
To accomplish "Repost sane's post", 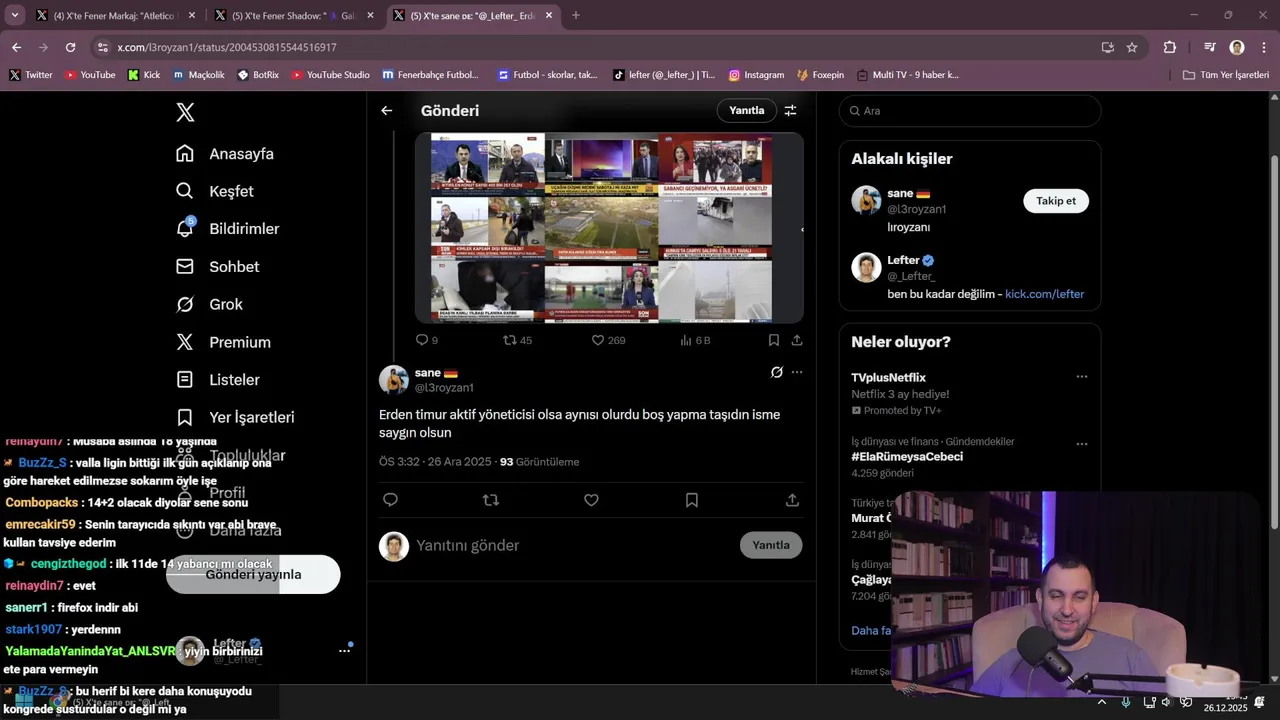I will pos(491,500).
